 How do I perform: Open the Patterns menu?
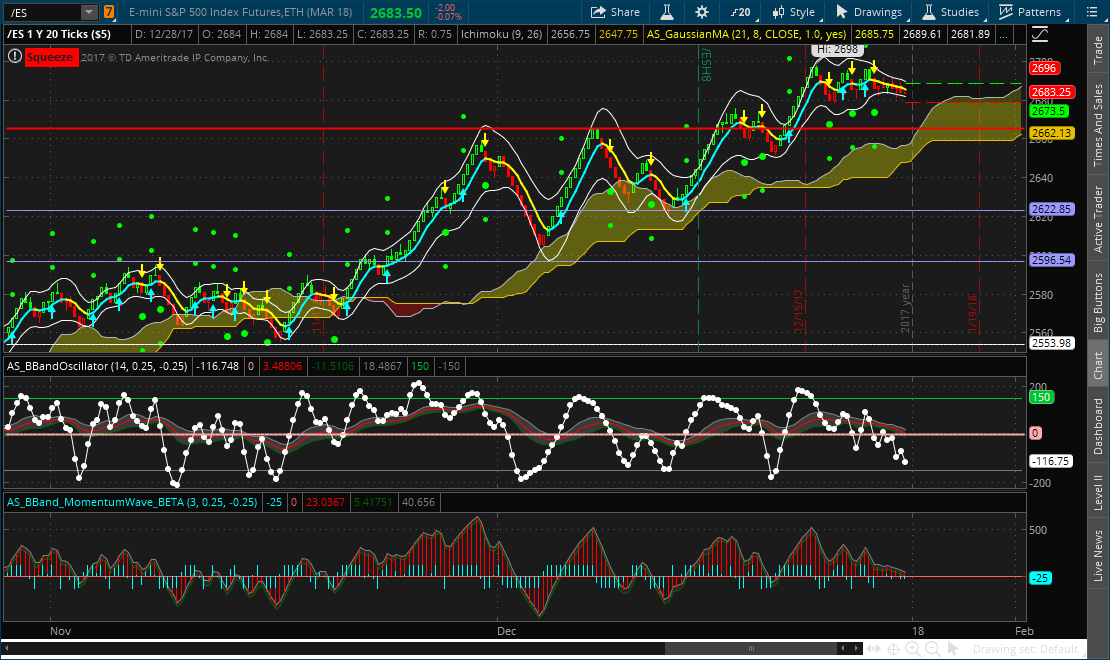1030,12
